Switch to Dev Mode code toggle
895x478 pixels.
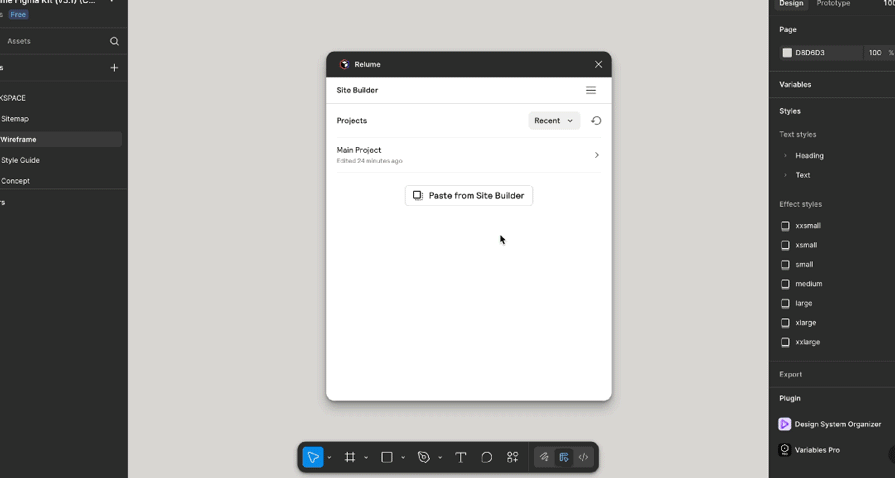tap(583, 457)
